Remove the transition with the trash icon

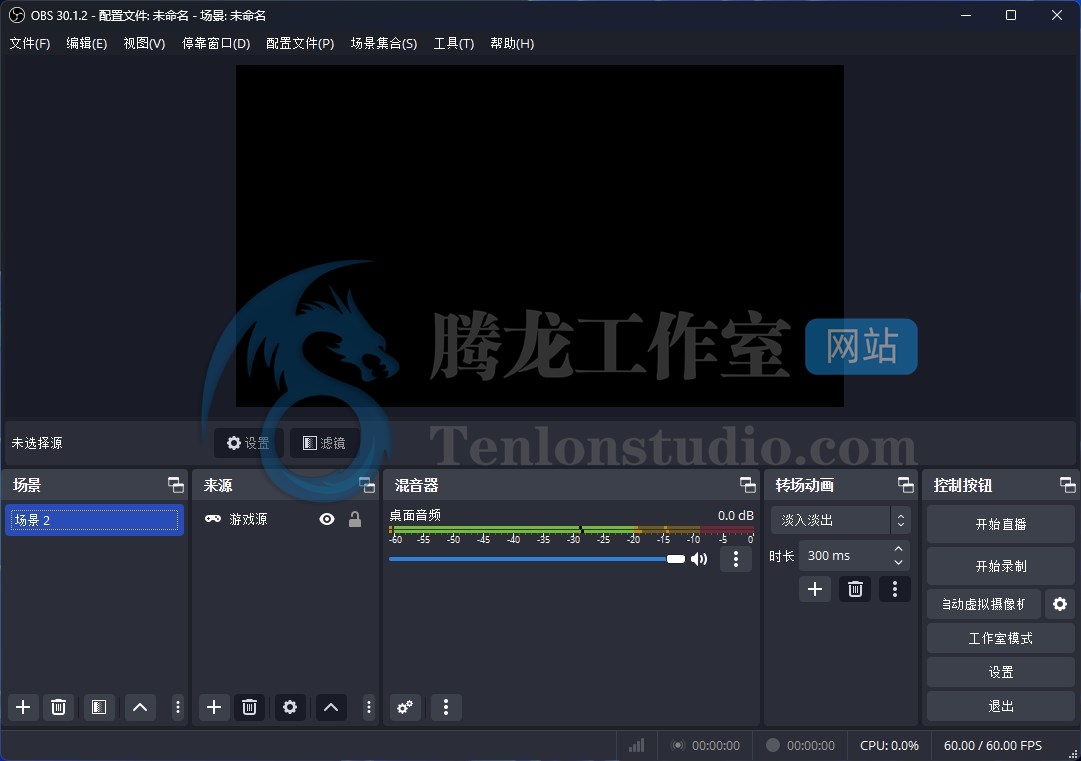coord(855,589)
